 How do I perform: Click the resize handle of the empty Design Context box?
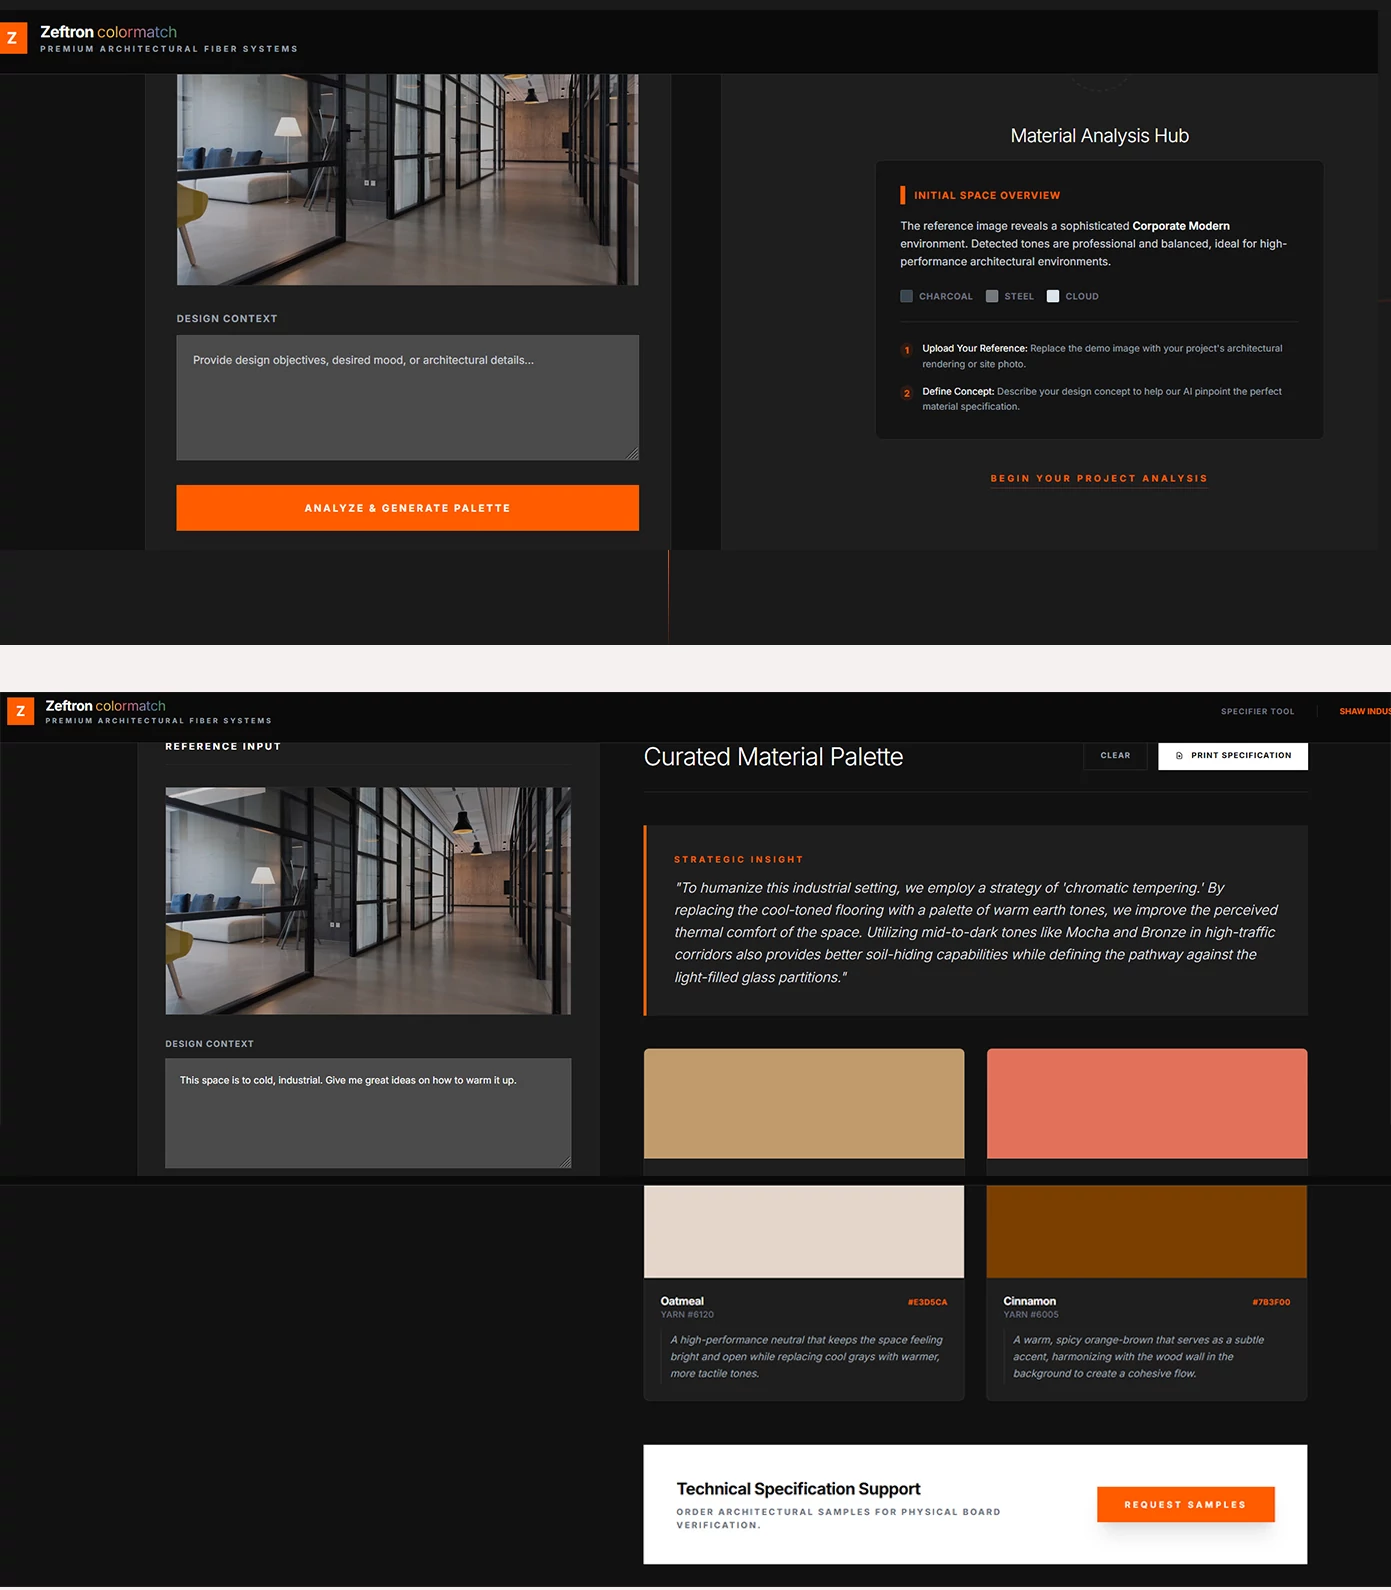point(632,454)
